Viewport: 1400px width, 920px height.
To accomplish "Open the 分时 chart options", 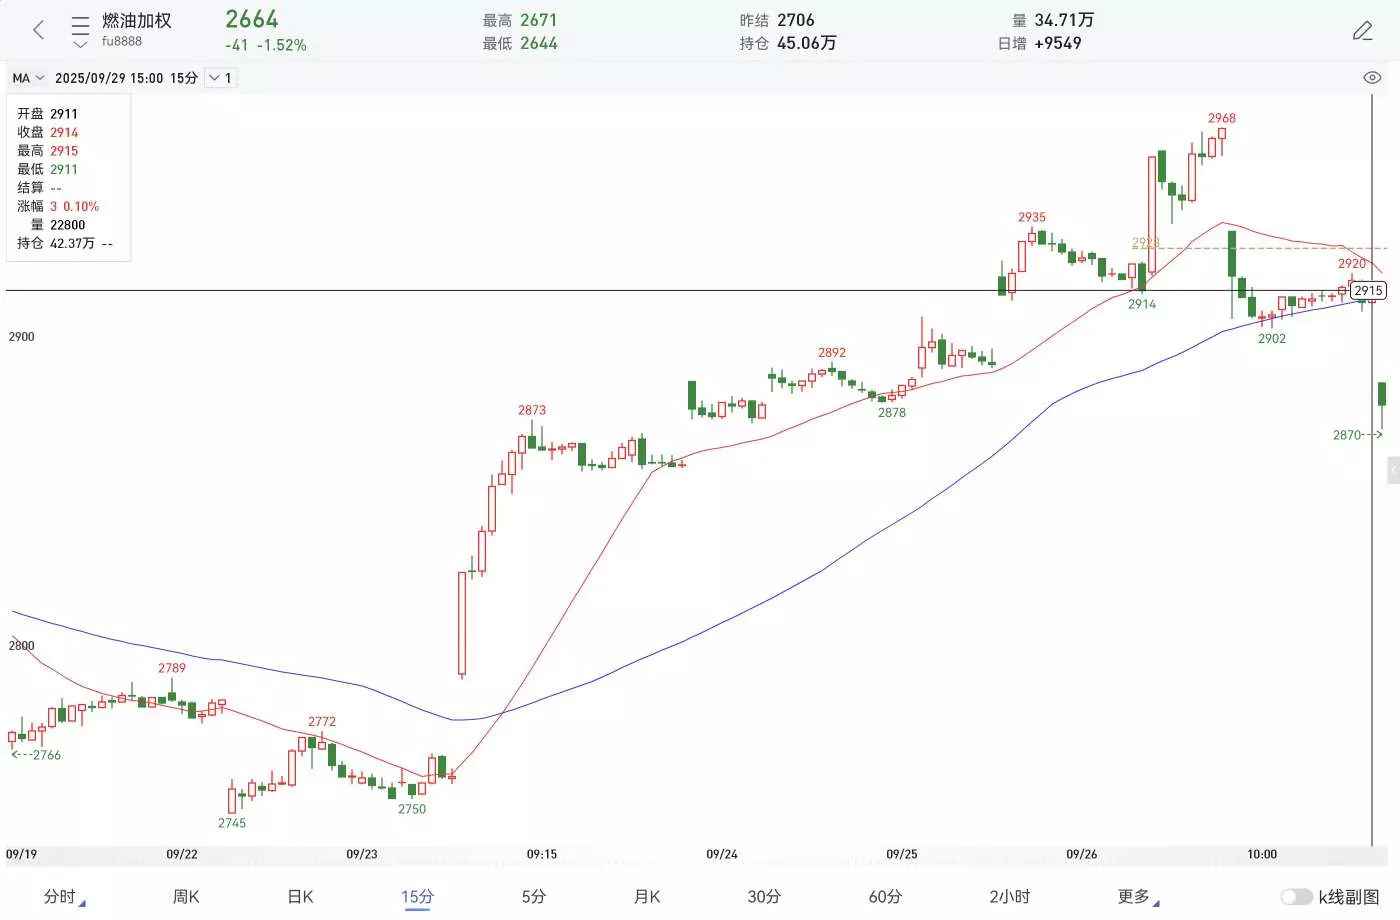I will pos(63,897).
